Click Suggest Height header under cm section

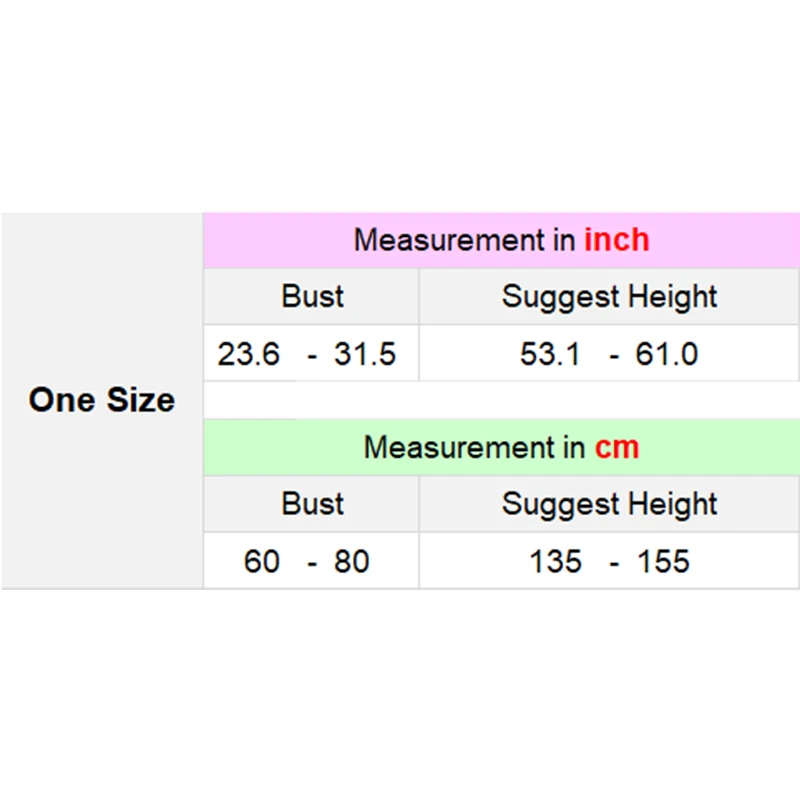coord(609,503)
